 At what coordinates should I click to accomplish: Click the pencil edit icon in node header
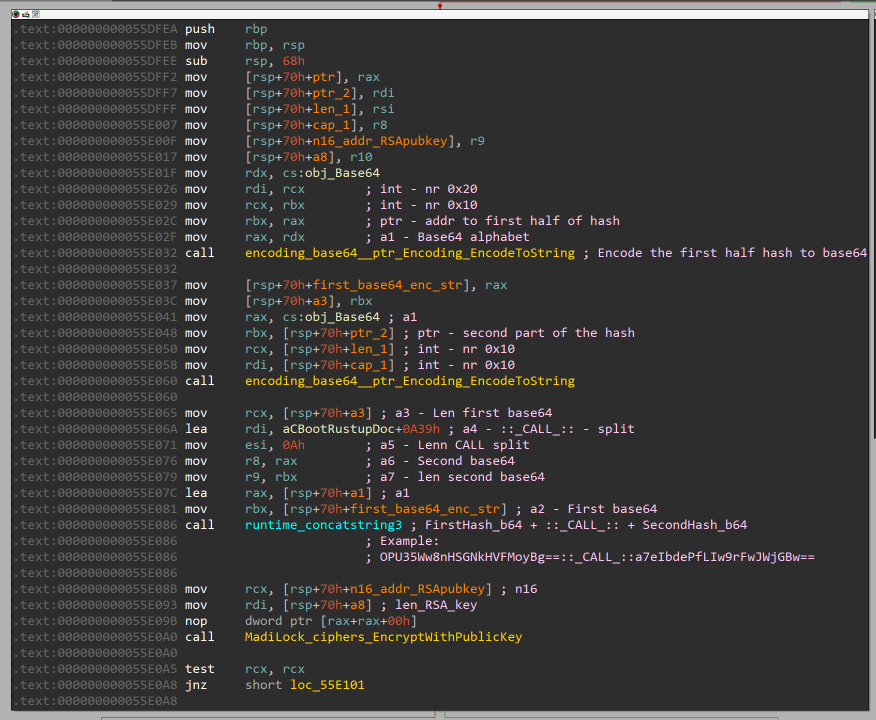[26, 14]
